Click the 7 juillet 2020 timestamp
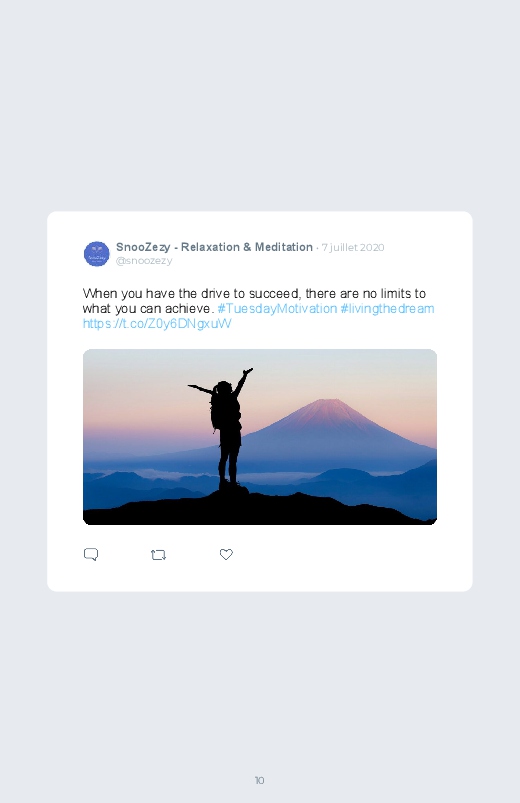This screenshot has height=803, width=520. [x=353, y=247]
